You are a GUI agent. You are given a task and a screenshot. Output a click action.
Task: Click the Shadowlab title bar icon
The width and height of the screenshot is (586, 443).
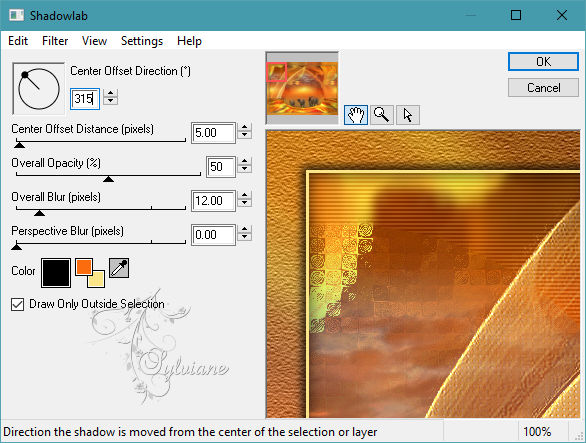pyautogui.click(x=16, y=15)
